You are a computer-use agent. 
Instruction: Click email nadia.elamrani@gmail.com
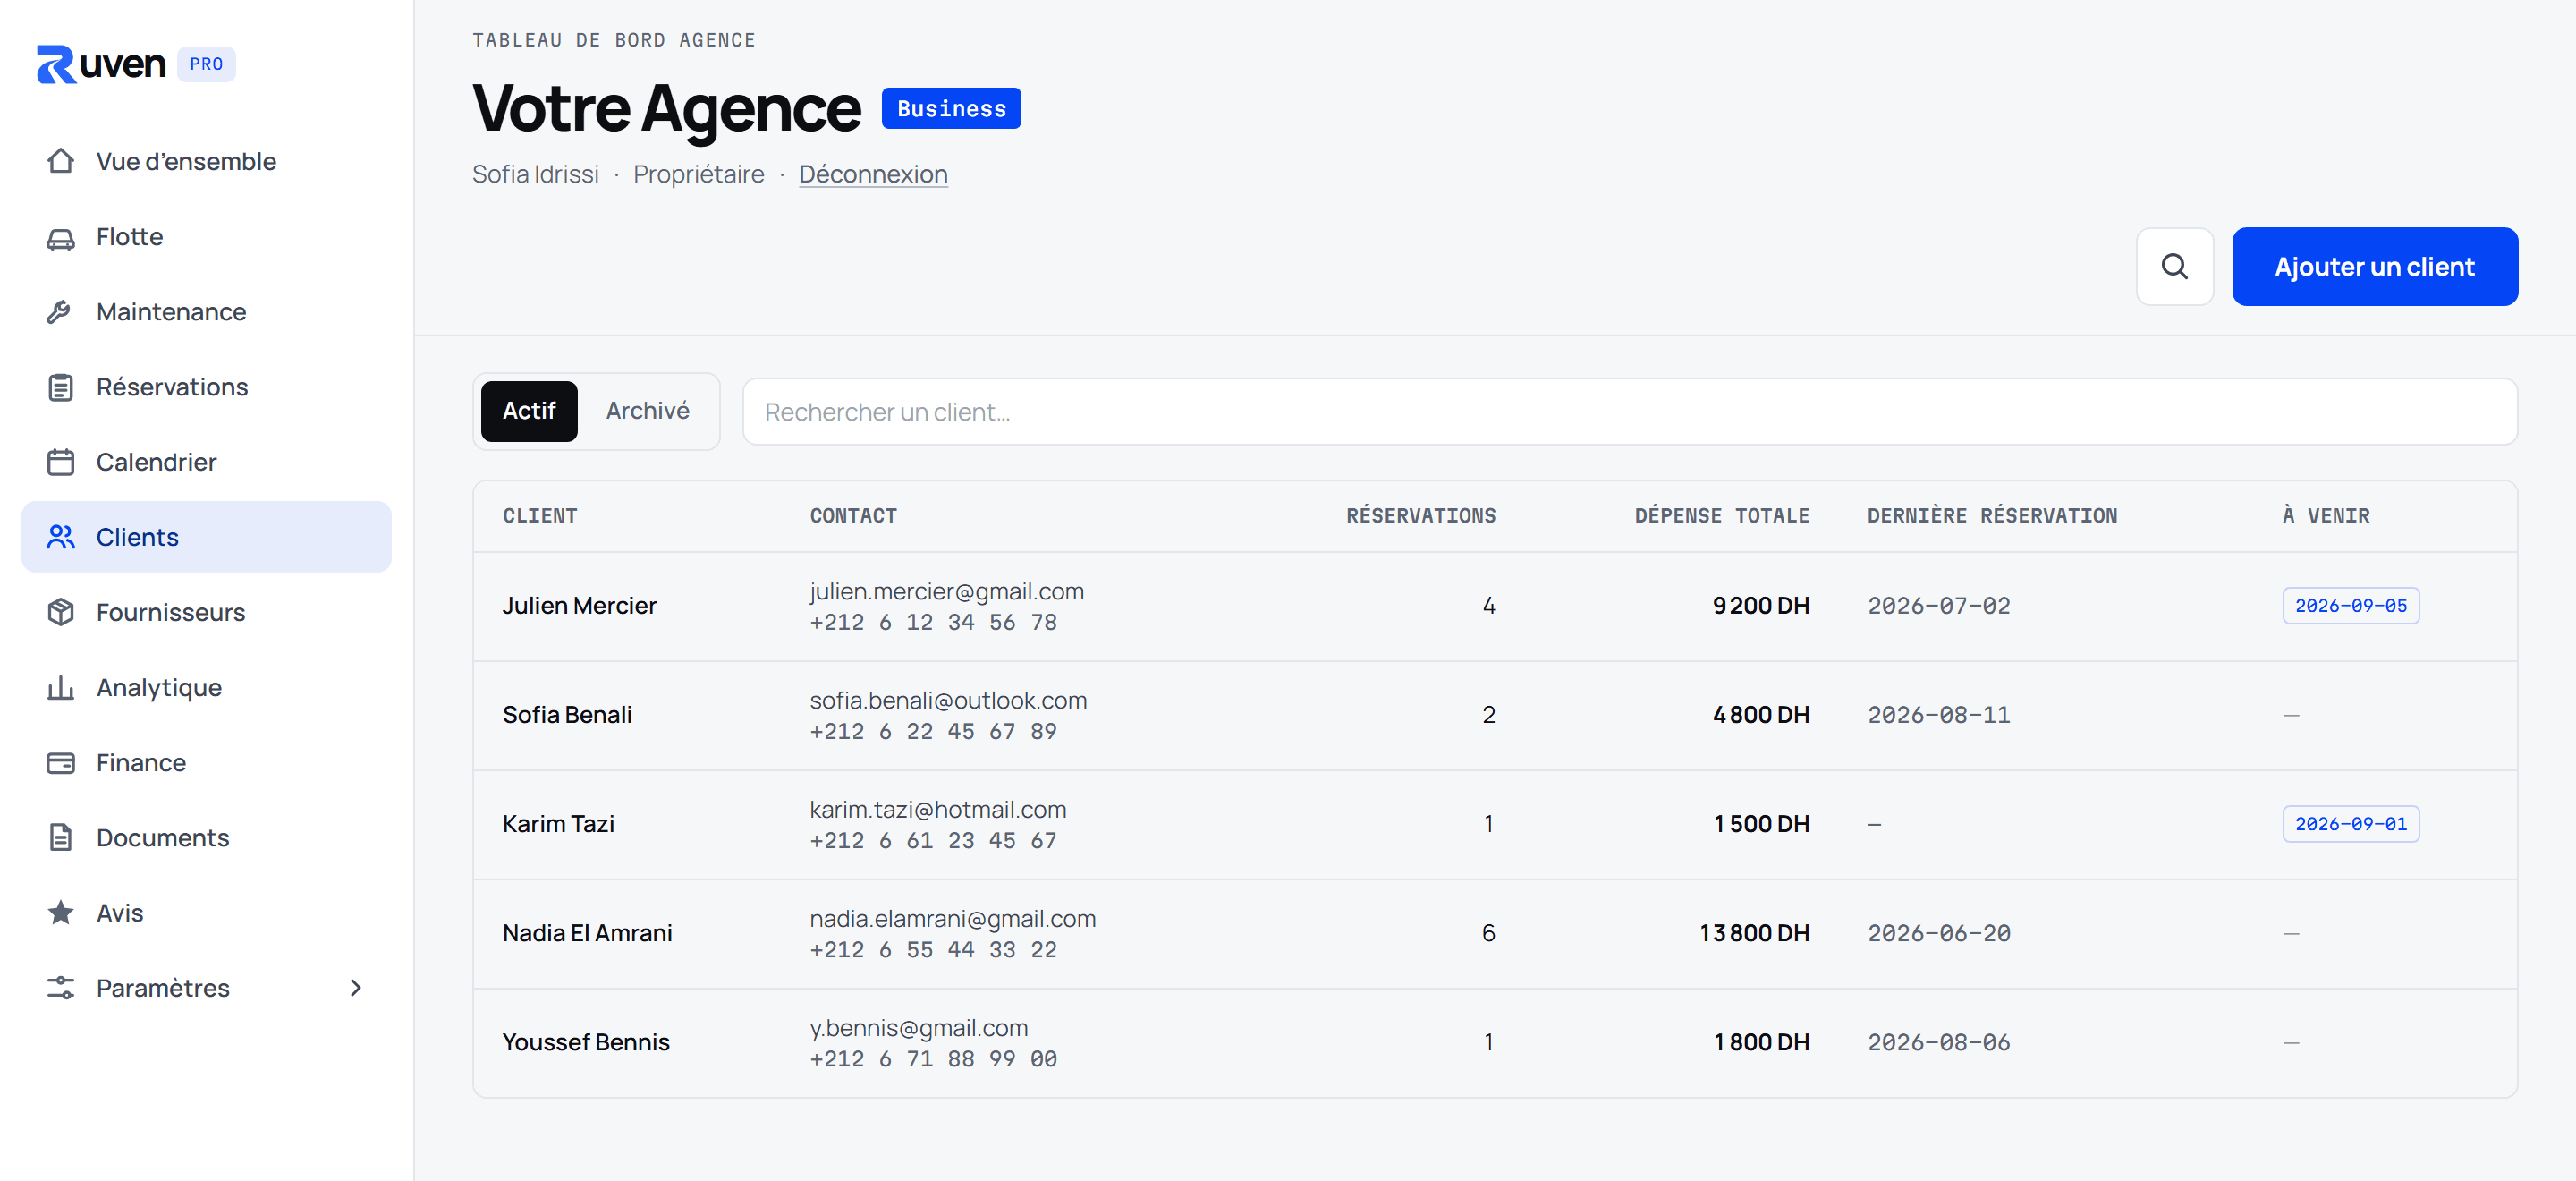(x=952, y=918)
